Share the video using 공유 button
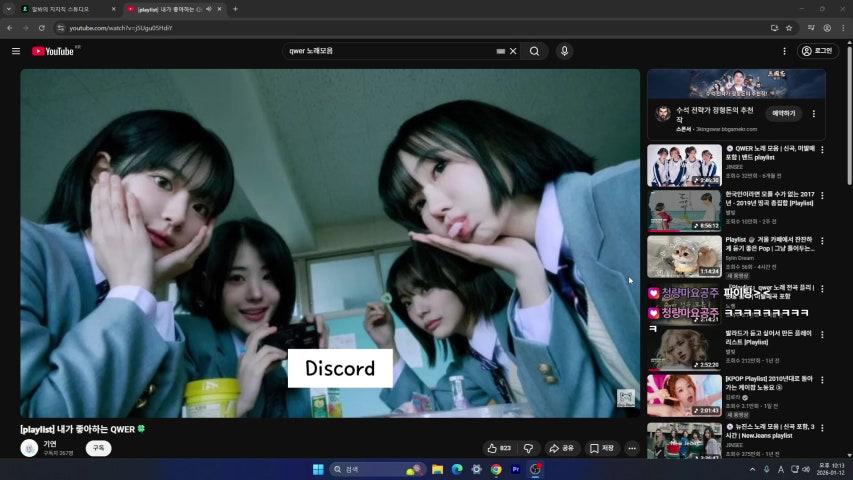The height and width of the screenshot is (480, 853). coord(561,449)
